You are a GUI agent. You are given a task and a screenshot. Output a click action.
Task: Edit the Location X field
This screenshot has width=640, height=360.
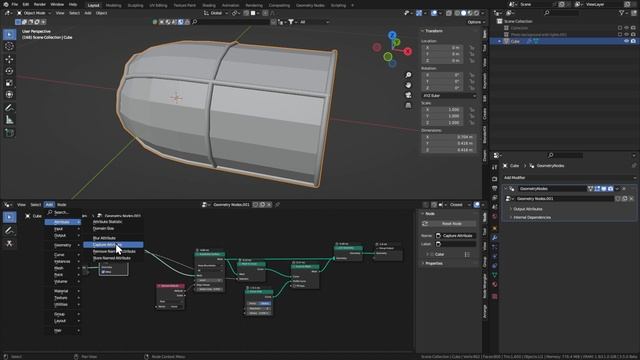tap(442, 48)
